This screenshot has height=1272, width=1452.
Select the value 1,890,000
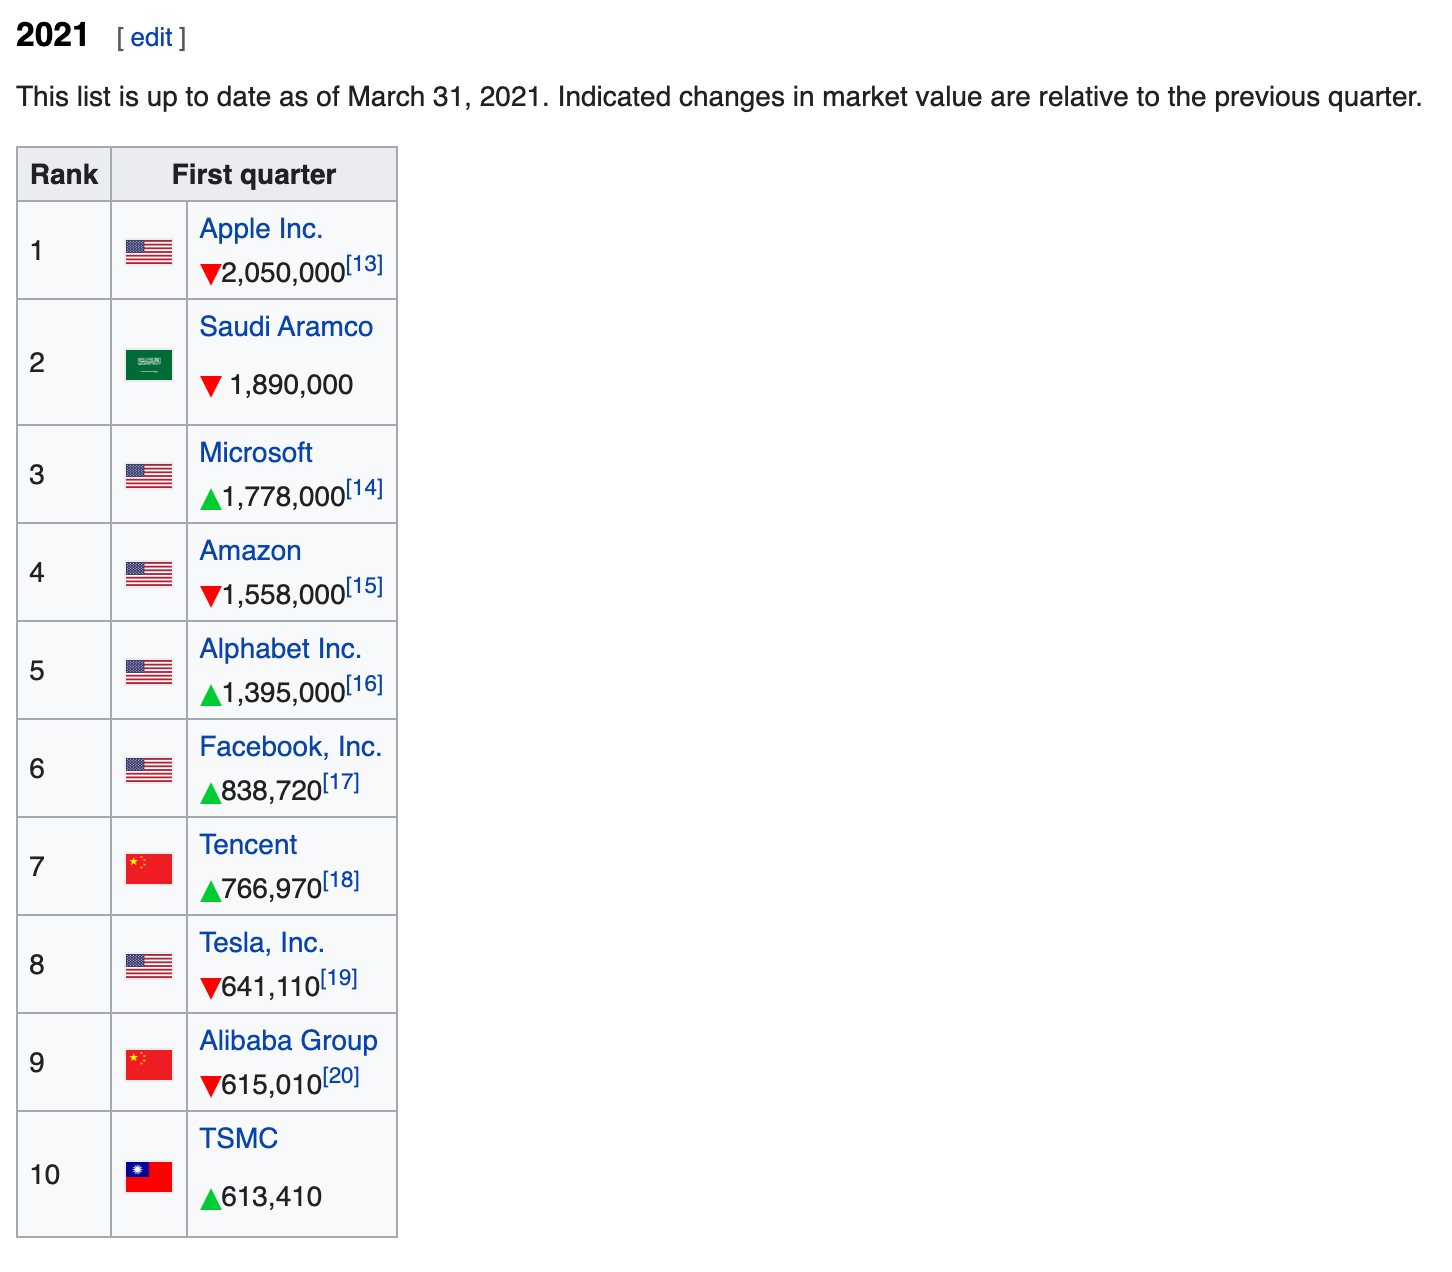tap(291, 386)
